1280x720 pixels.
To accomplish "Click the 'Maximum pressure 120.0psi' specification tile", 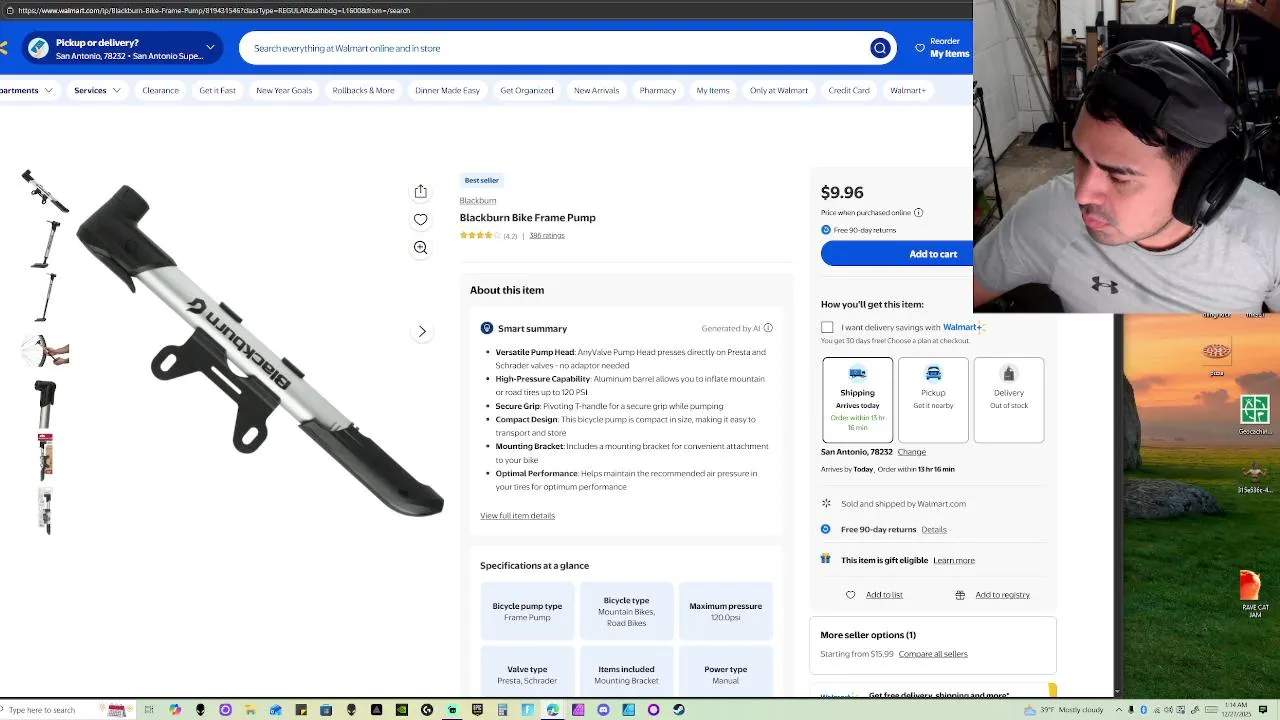I will tap(726, 611).
